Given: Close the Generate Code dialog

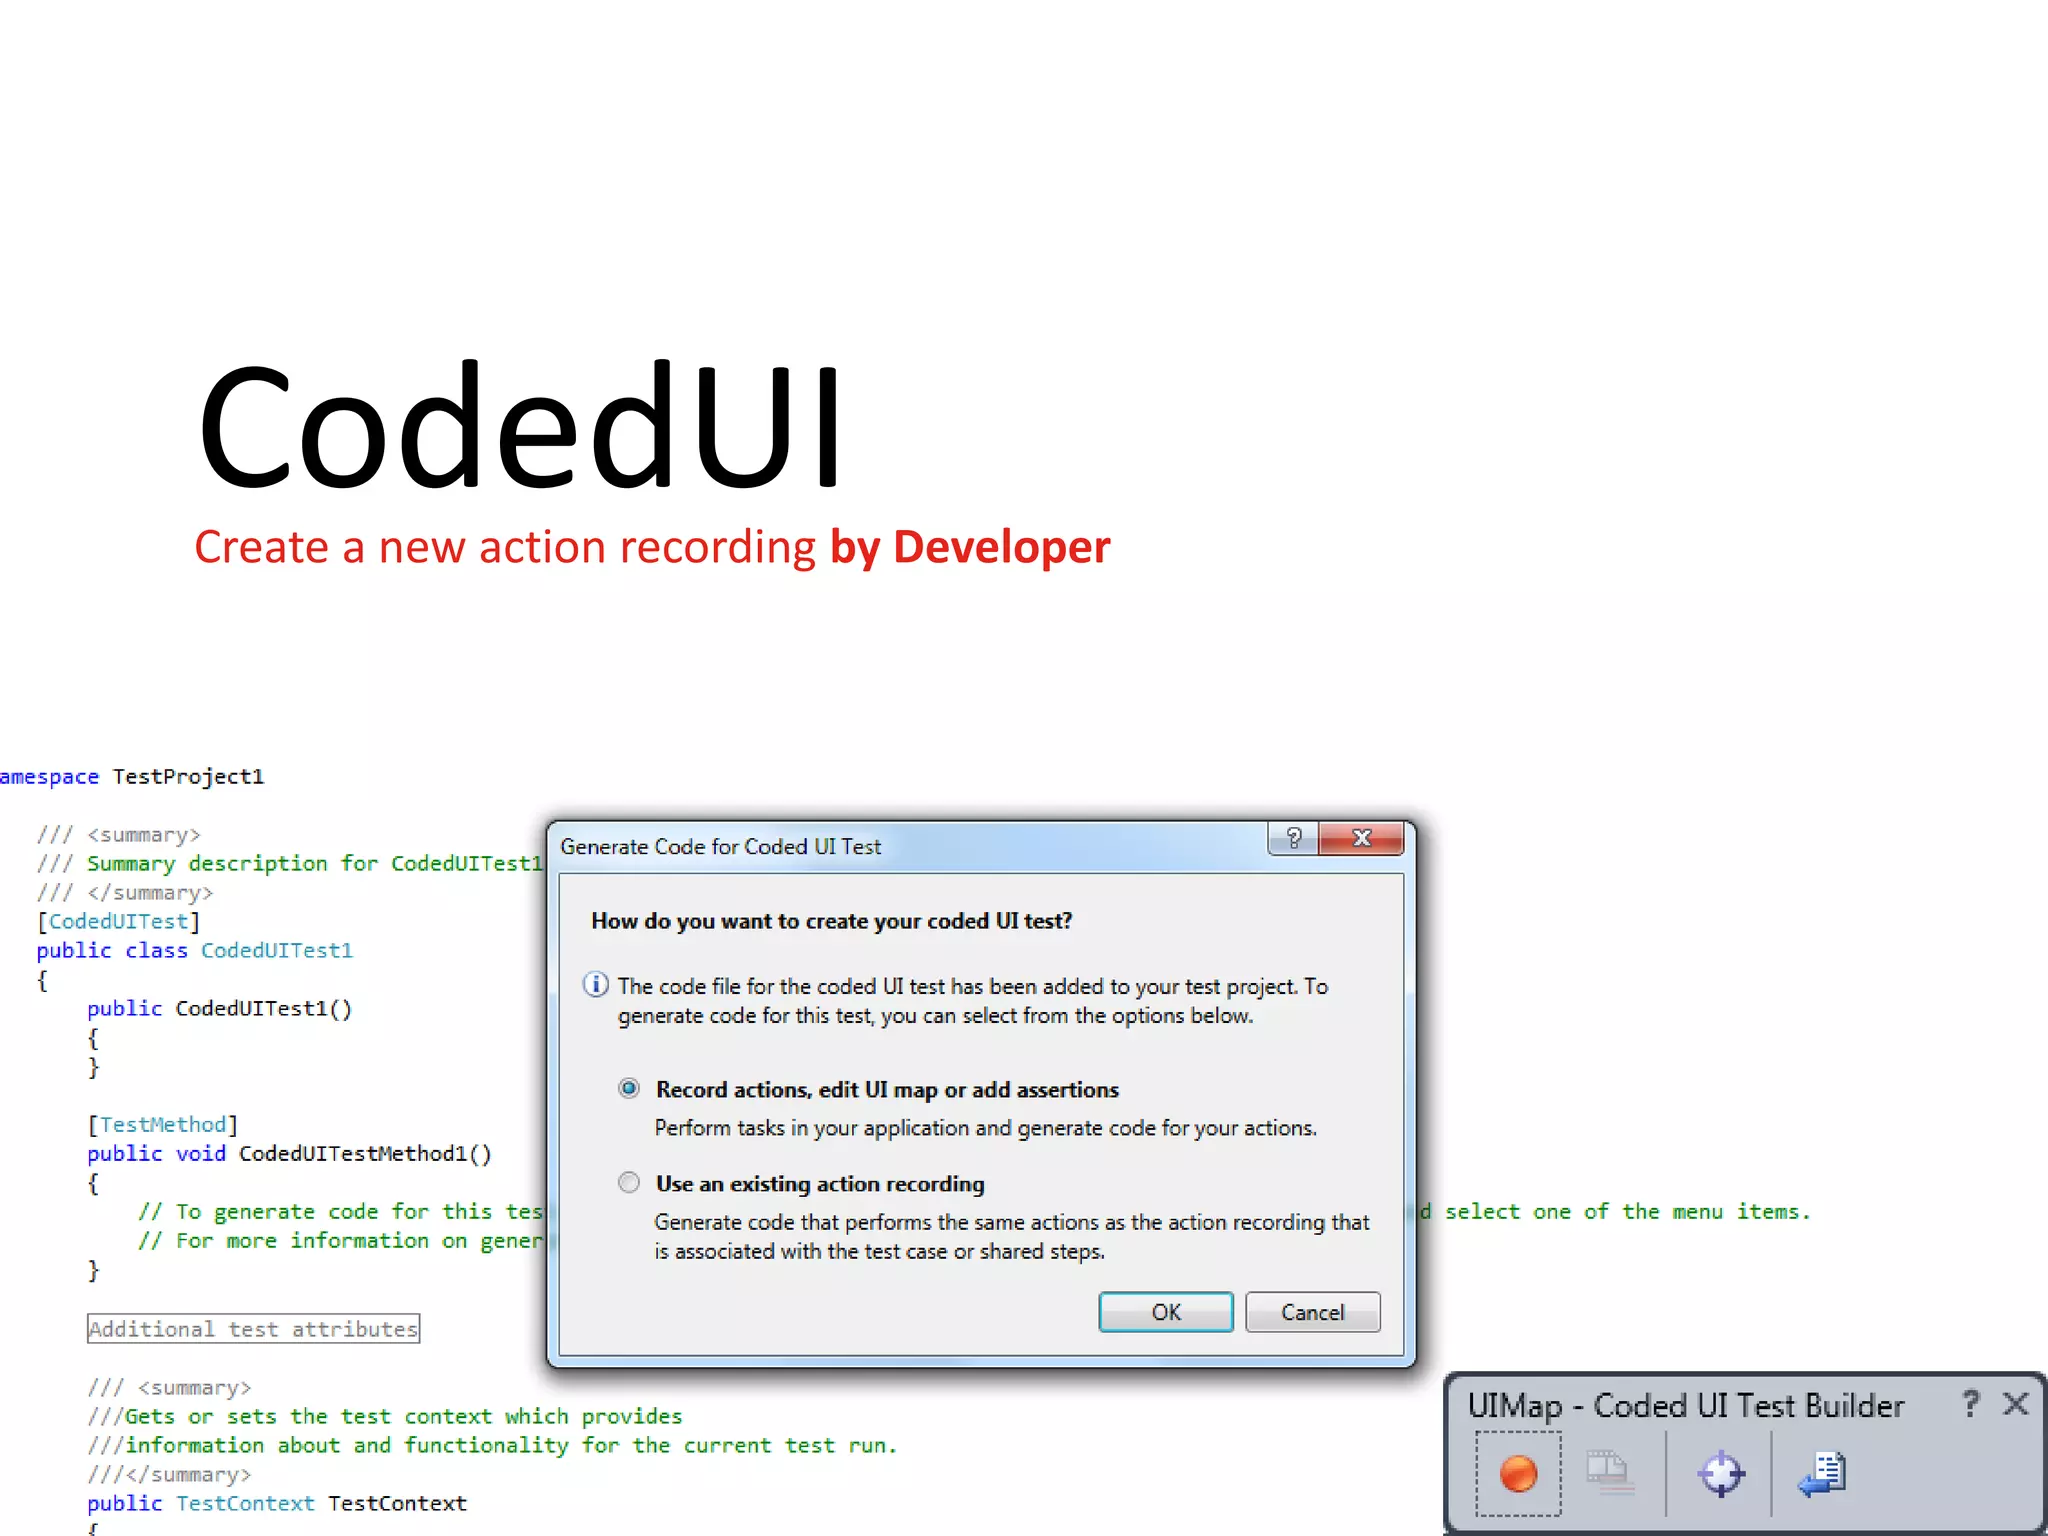Looking at the screenshot, I should click(x=1361, y=838).
